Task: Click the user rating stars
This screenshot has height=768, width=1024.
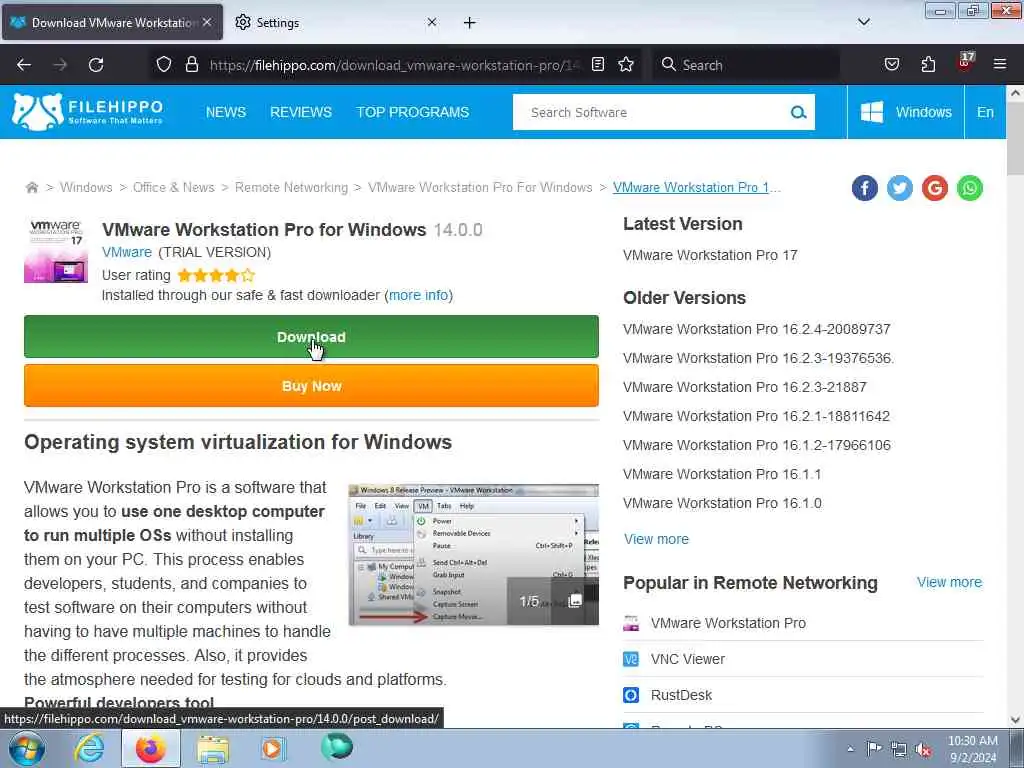Action: tap(216, 275)
